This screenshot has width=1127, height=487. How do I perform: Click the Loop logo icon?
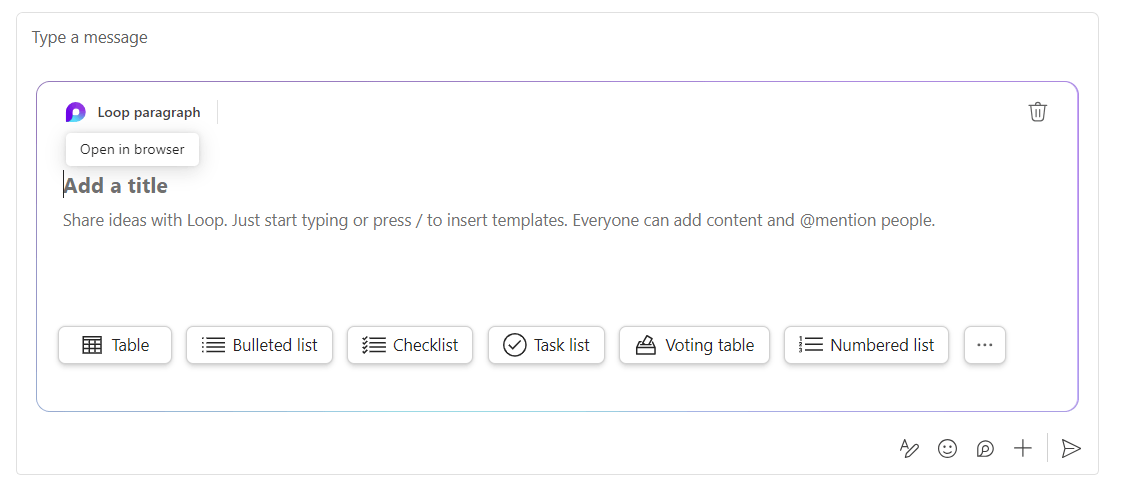coord(75,113)
